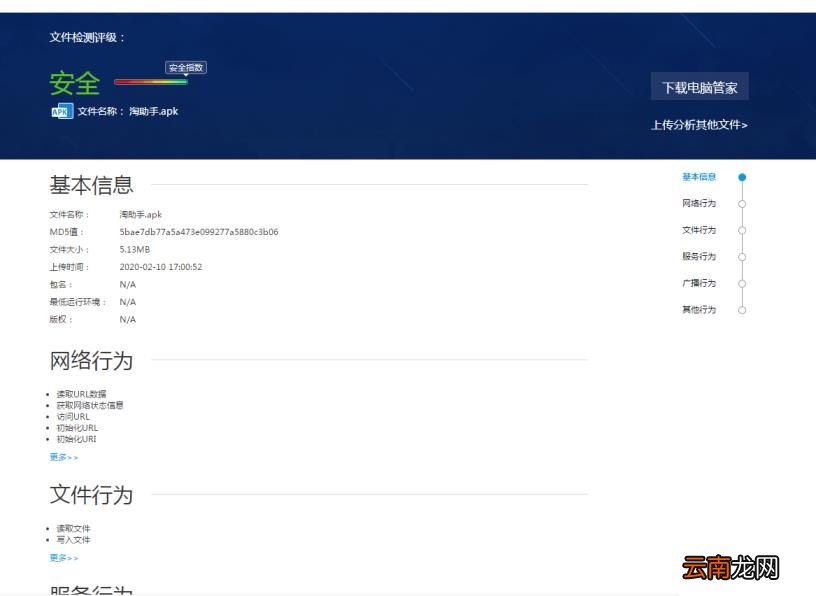
Task: Click the file name 淘助手.apk in 基本信息
Action: tap(141, 214)
